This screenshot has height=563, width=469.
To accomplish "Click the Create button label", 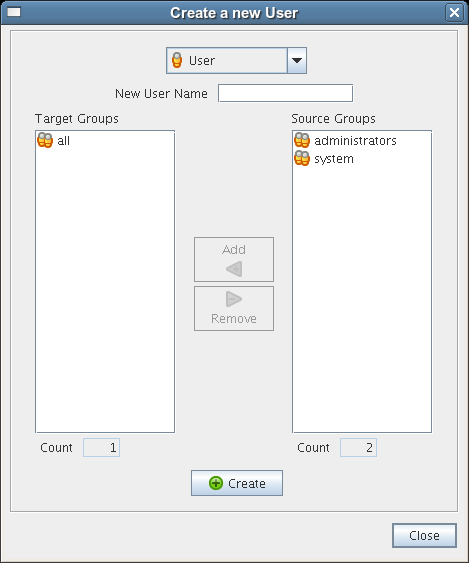I will [247, 483].
